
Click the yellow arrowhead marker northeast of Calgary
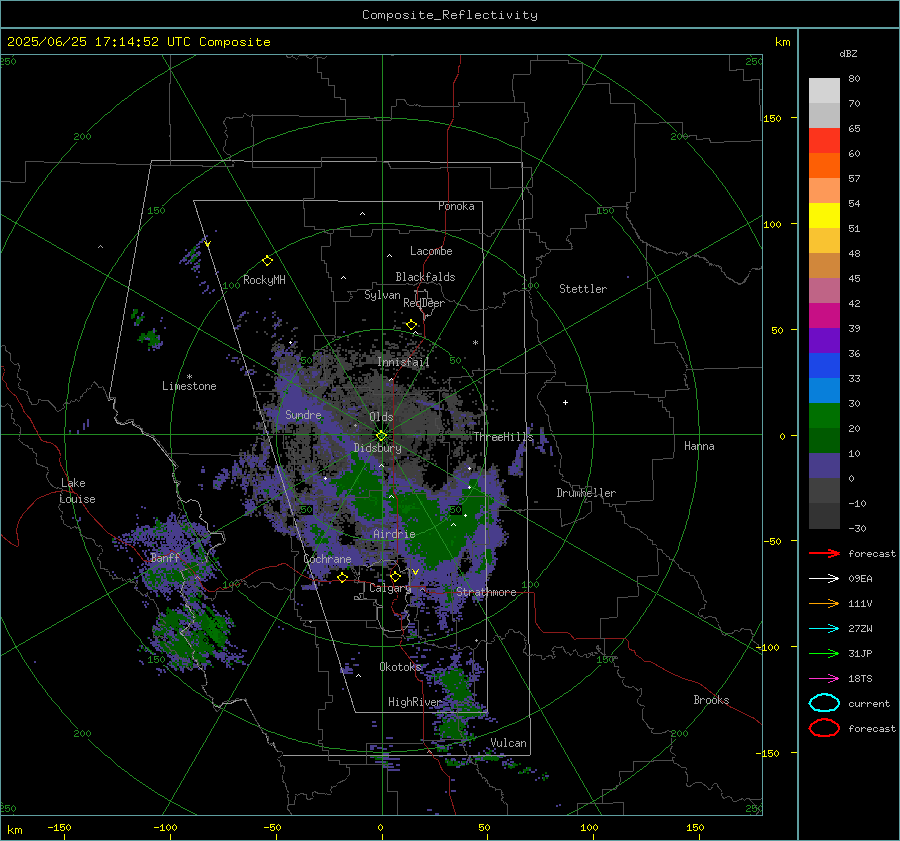[x=415, y=572]
